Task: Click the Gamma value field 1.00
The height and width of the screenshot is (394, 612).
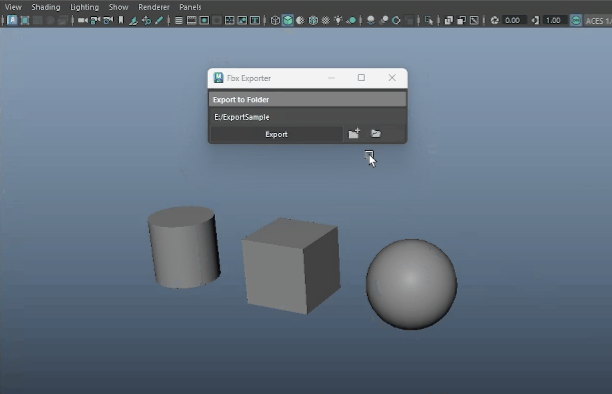Action: [x=554, y=20]
